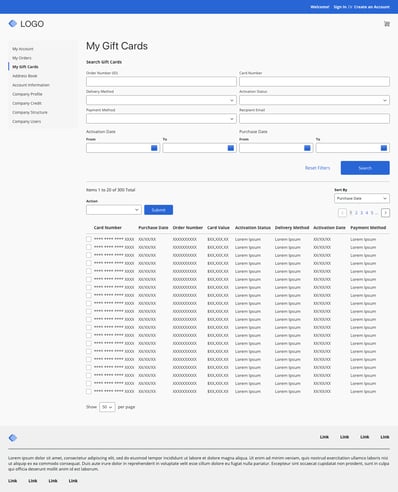This screenshot has width=398, height=492.
Task: Go to previous page with the left arrow
Action: click(x=342, y=213)
